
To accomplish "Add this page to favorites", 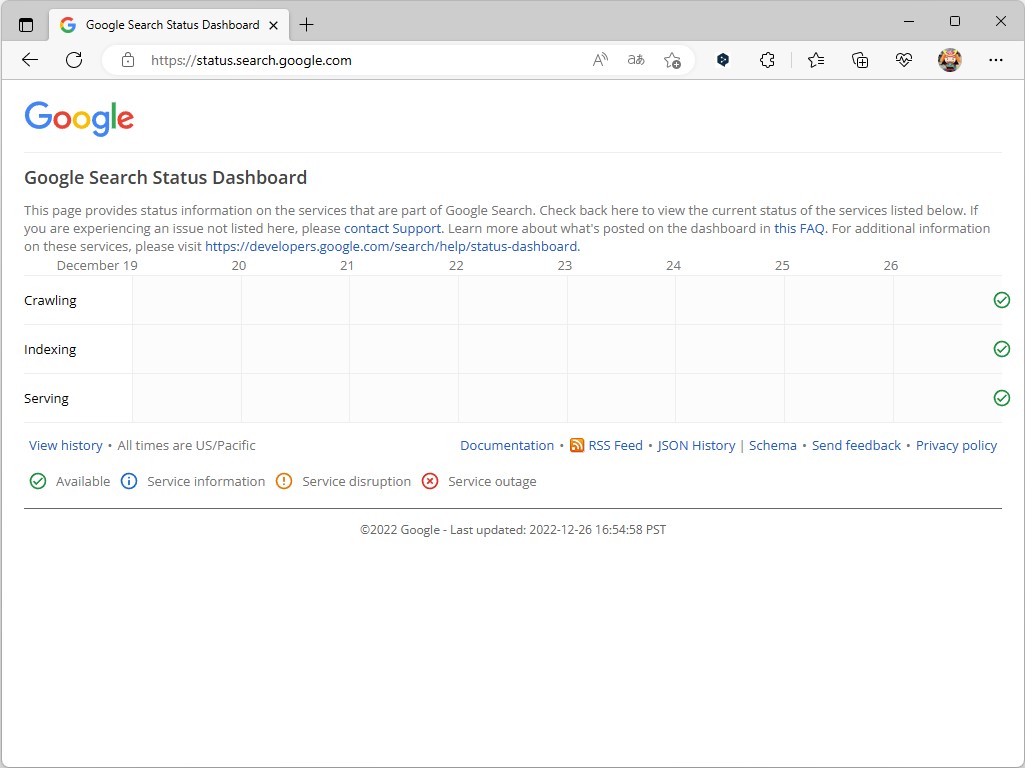I will [672, 60].
